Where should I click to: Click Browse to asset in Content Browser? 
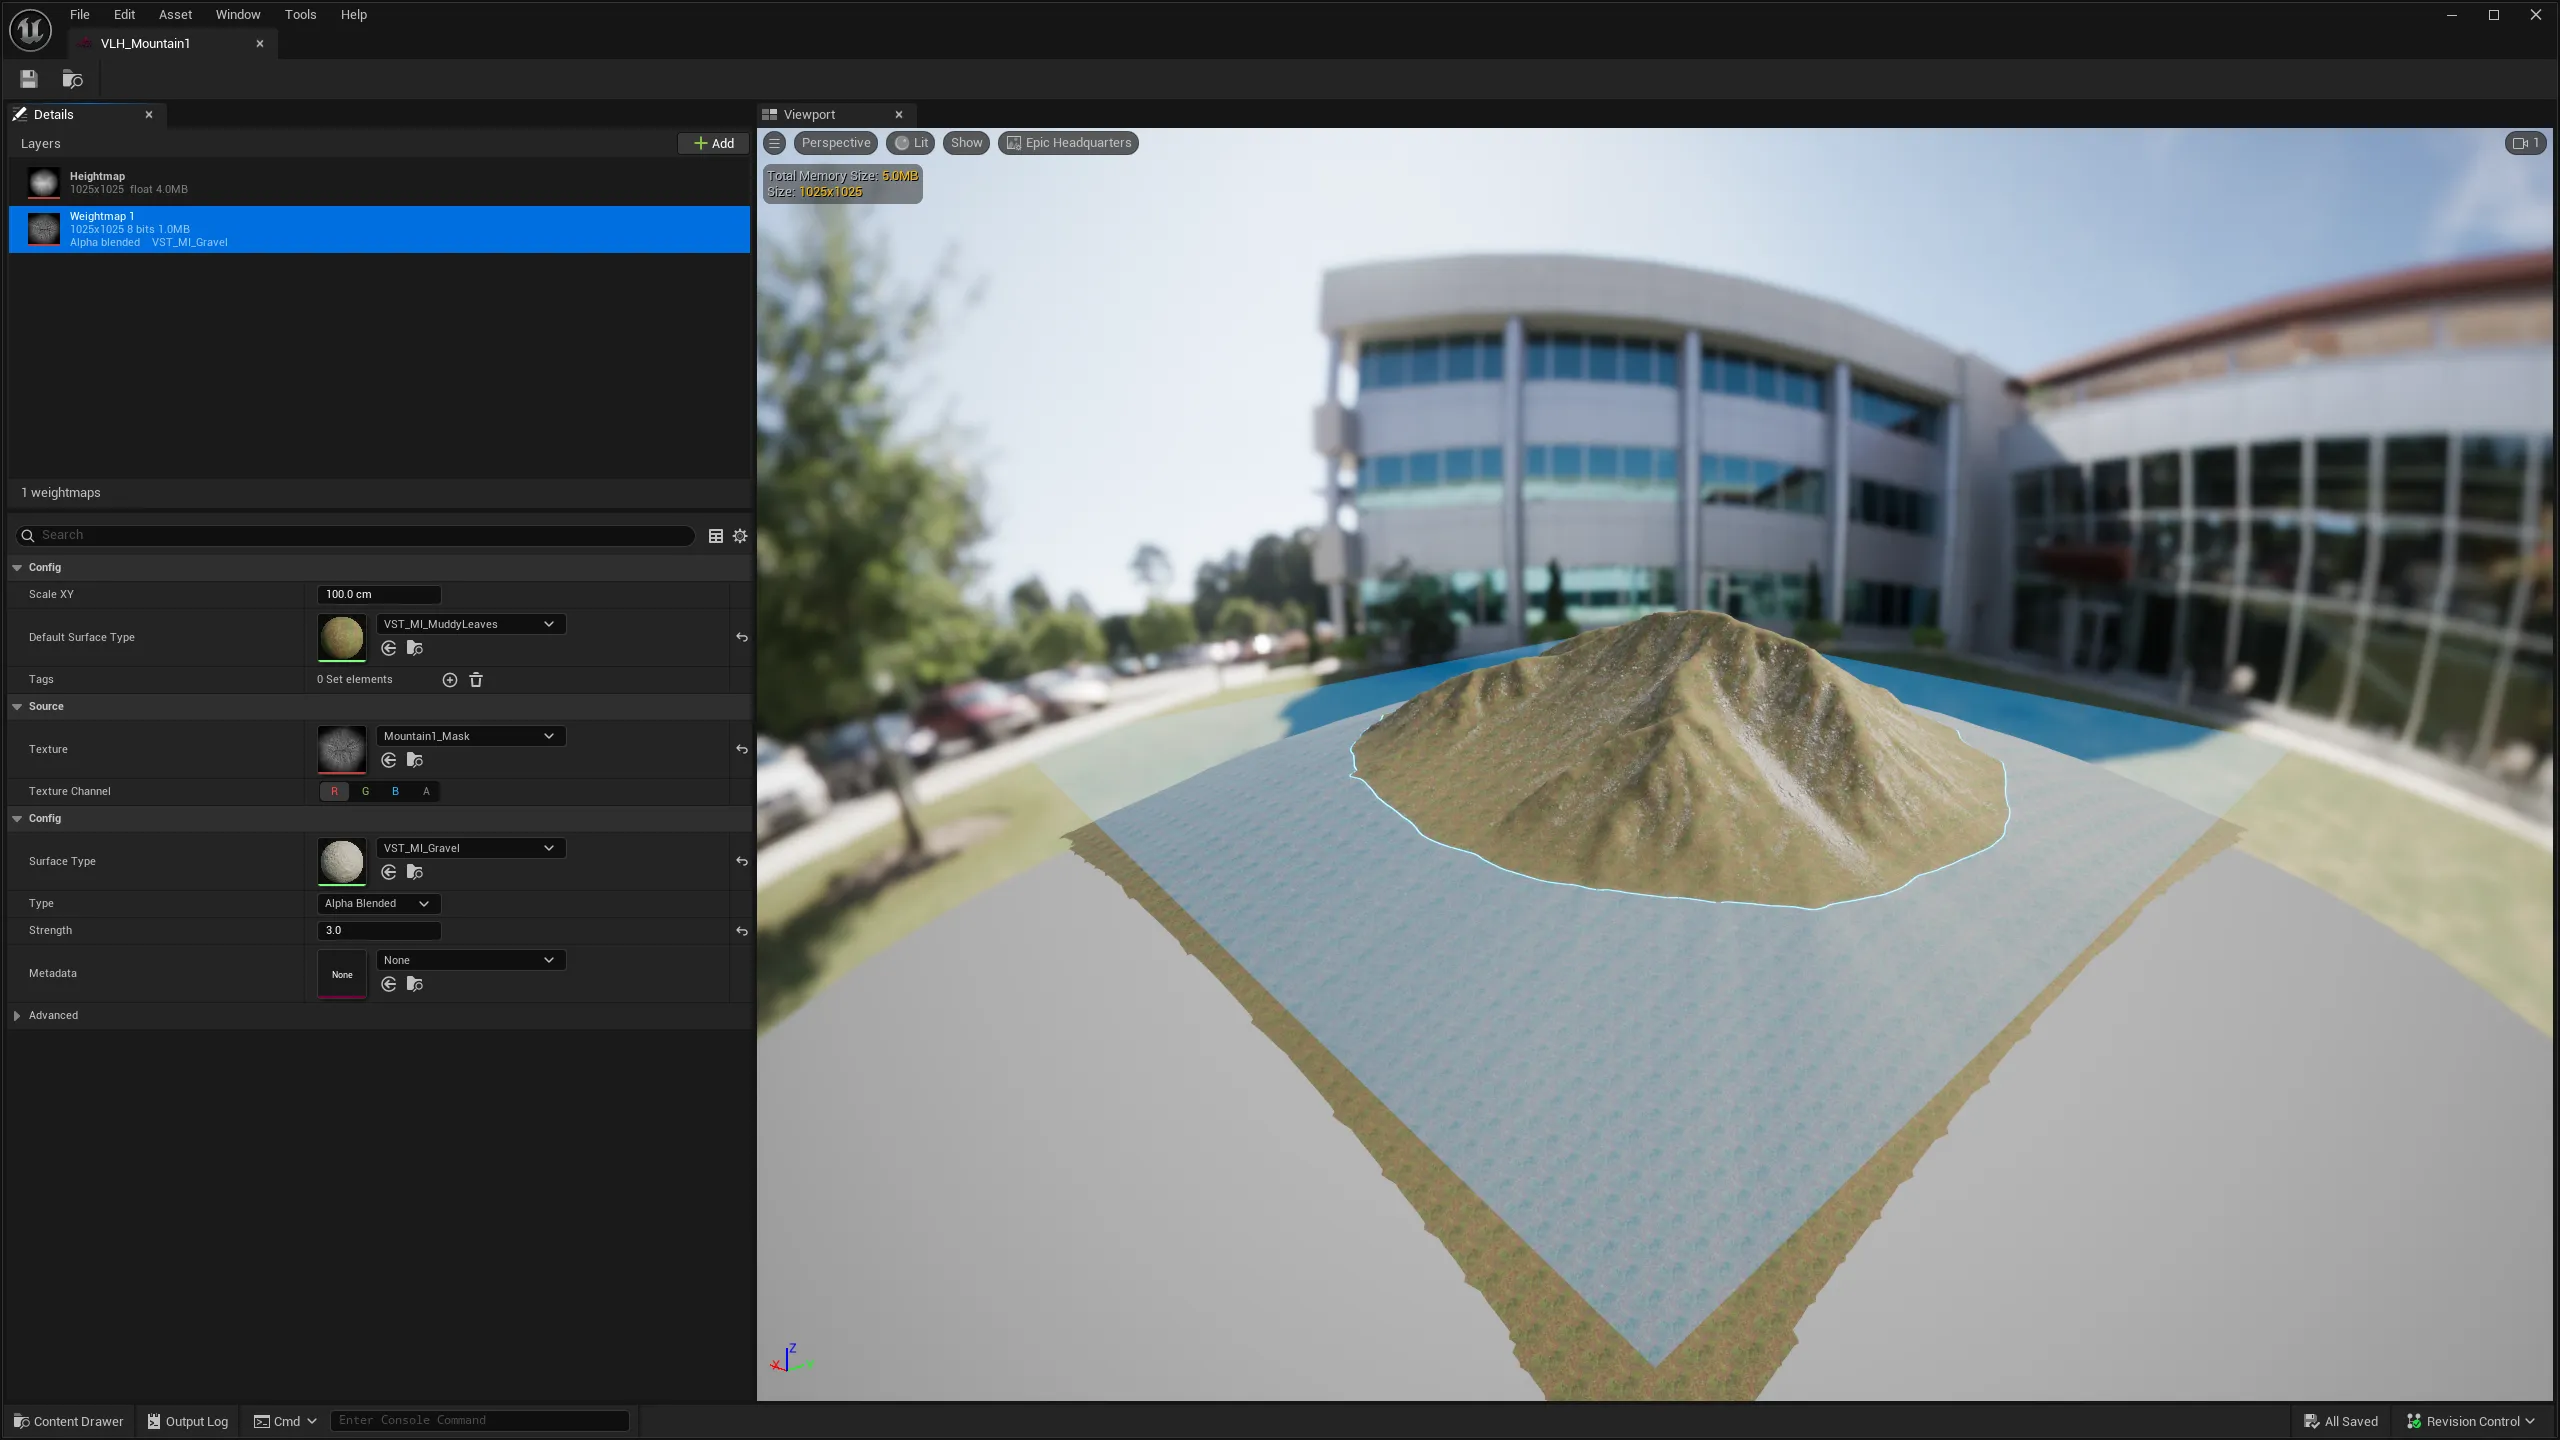(x=72, y=79)
